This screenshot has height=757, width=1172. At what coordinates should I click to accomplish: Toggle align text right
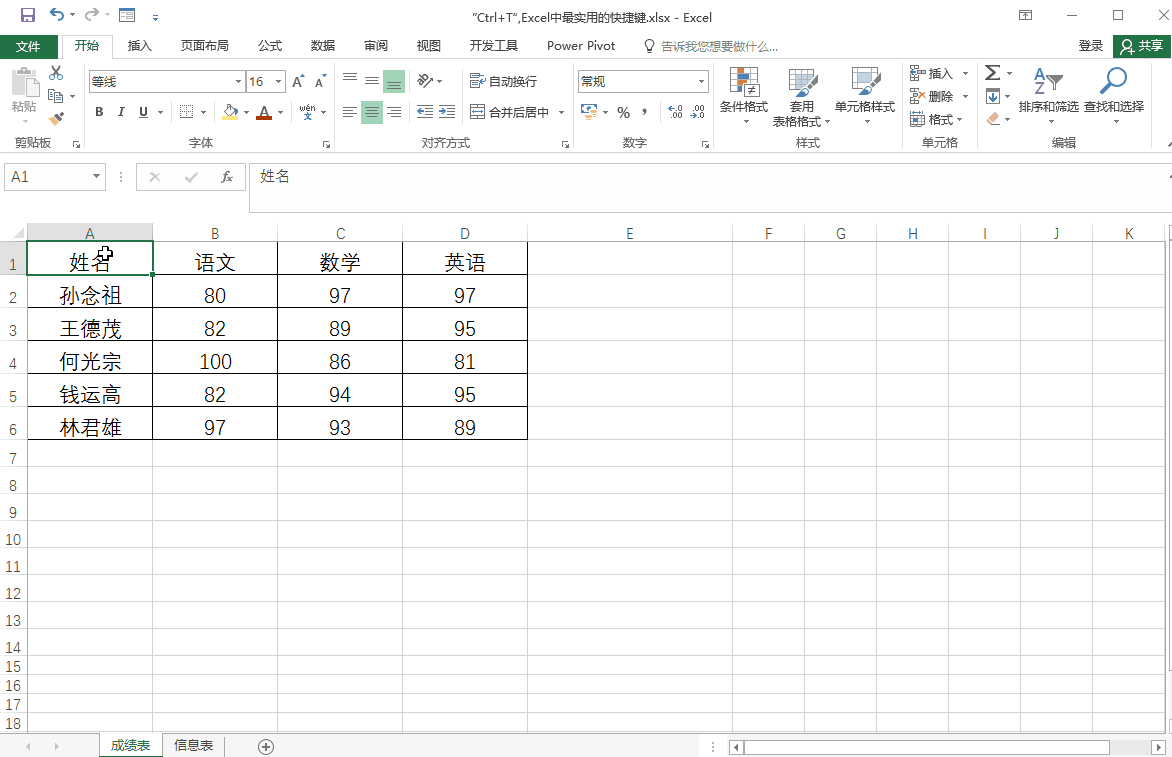(x=394, y=112)
